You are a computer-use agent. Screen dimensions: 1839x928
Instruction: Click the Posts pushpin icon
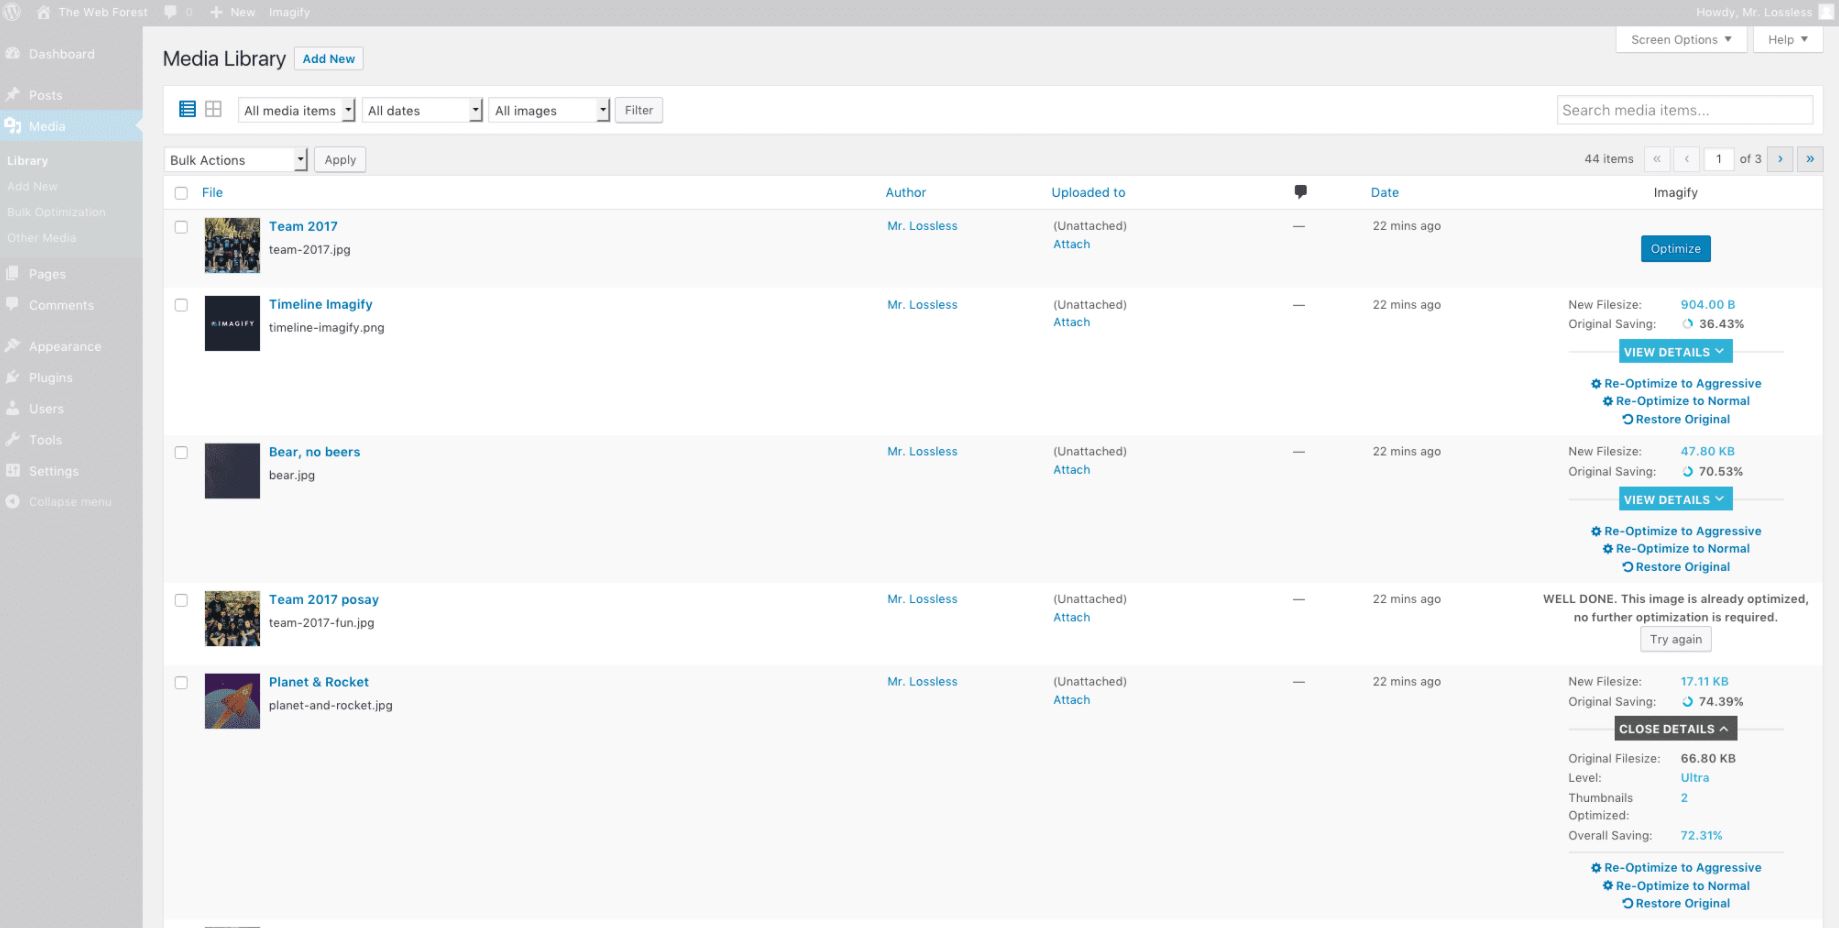click(13, 95)
